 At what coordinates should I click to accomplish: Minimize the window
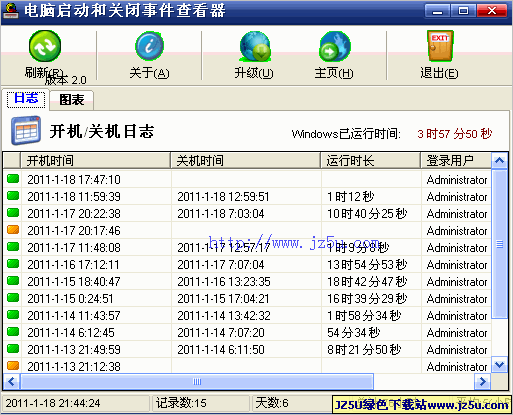coord(437,11)
